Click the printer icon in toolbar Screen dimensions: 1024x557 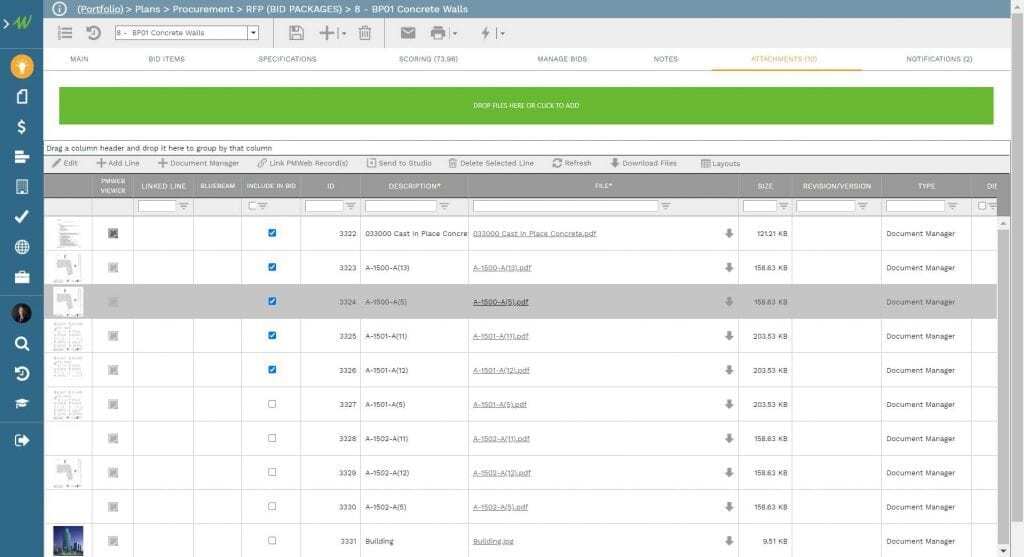[x=437, y=33]
